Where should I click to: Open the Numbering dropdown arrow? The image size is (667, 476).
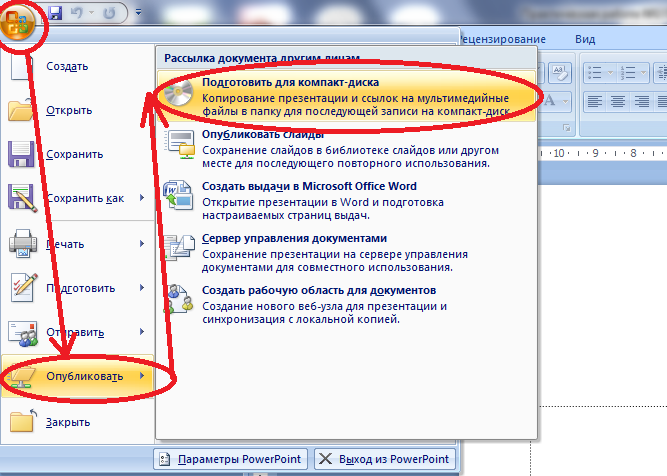[x=644, y=73]
